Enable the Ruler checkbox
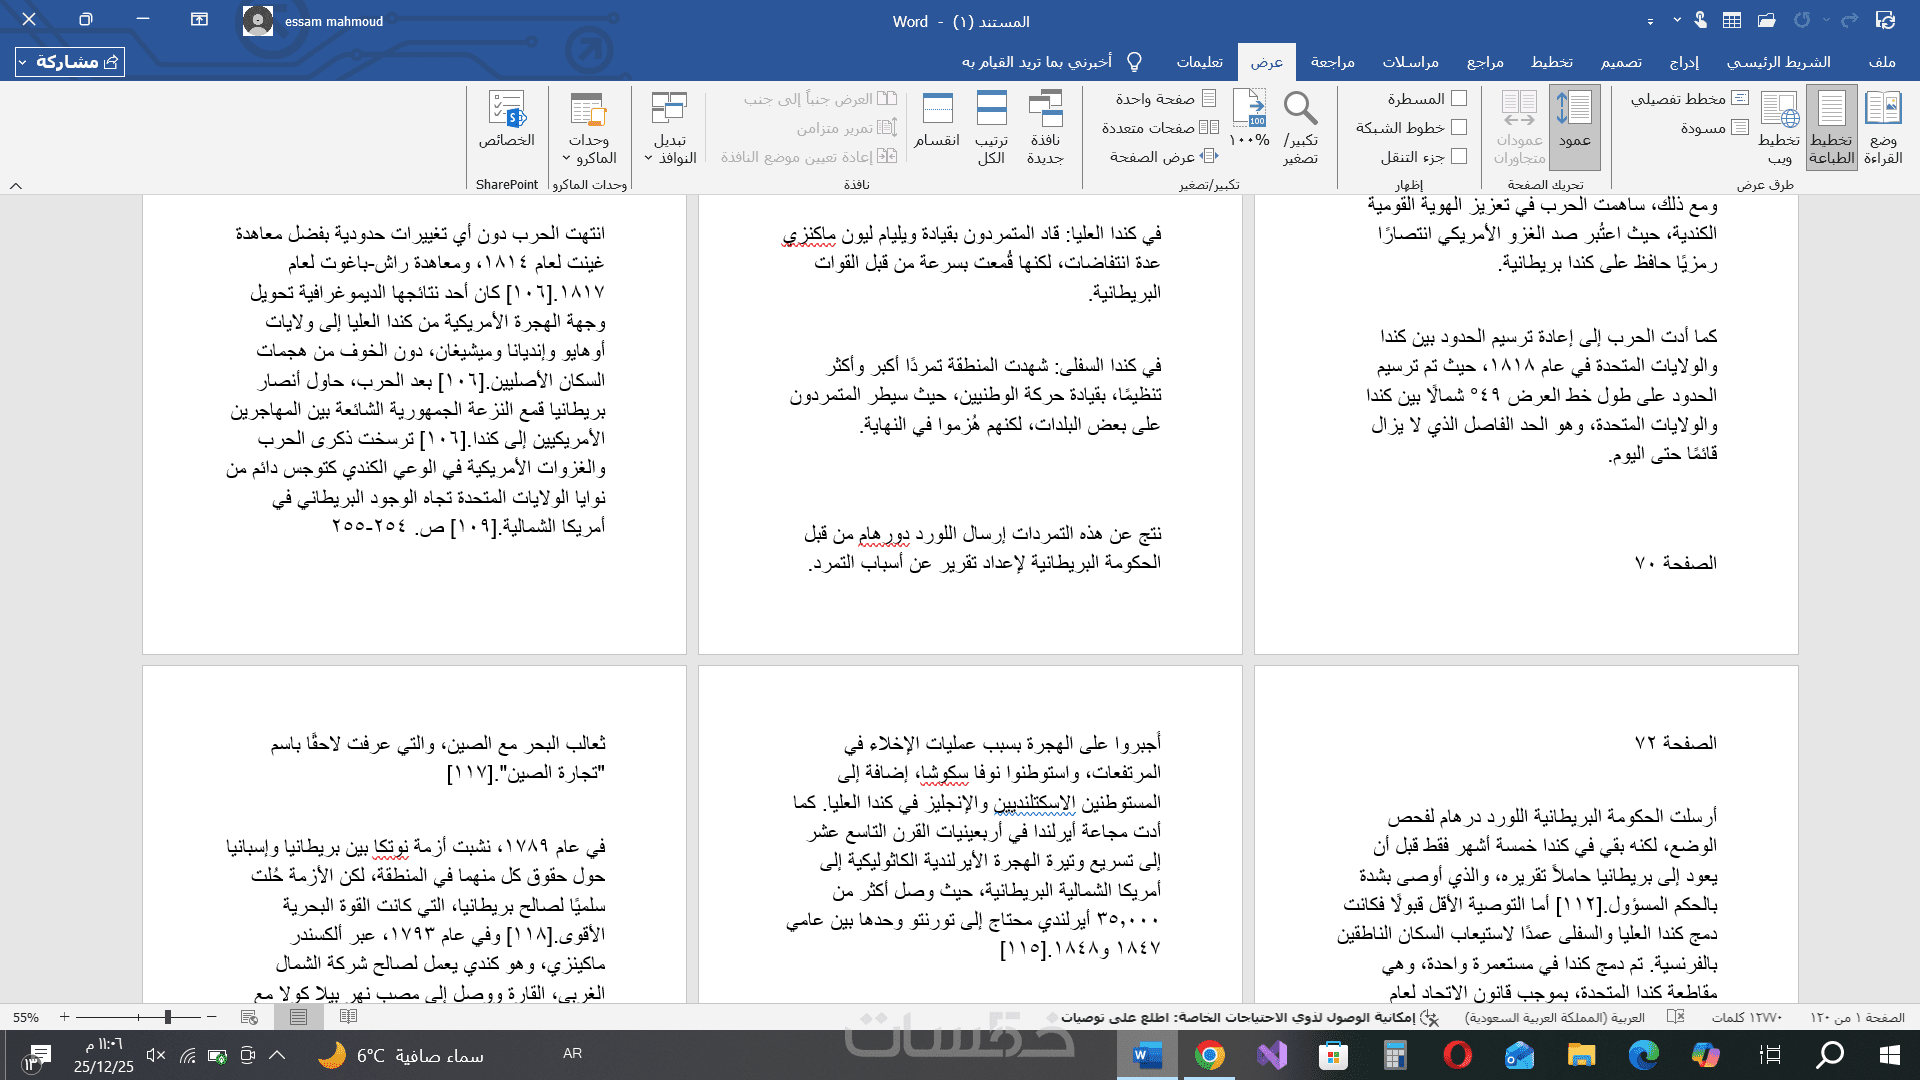 [1459, 98]
